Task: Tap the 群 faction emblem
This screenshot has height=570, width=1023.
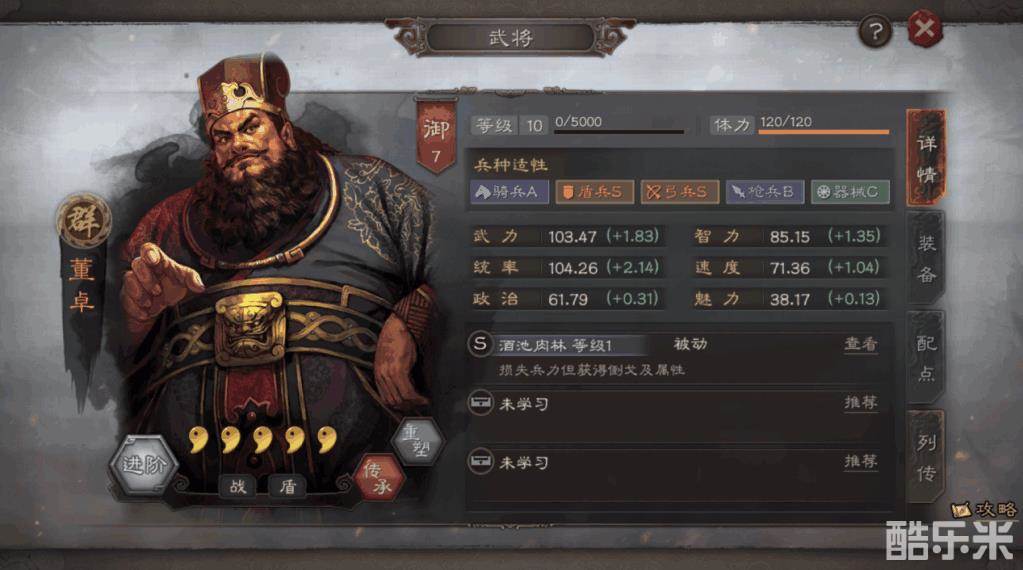Action: point(83,220)
